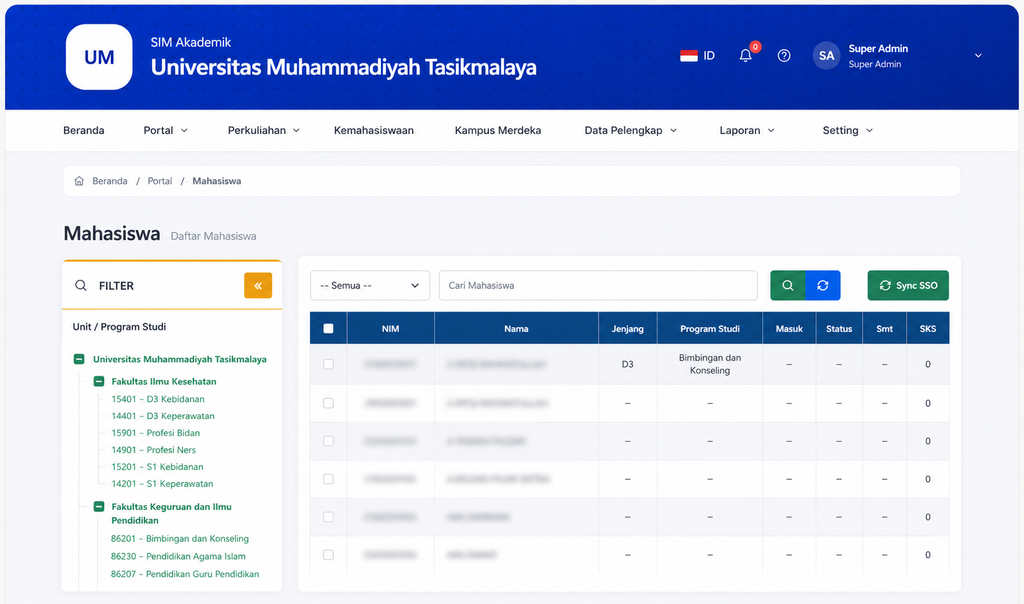The height and width of the screenshot is (604, 1024).
Task: Click the Program Studi column header
Action: 710,328
